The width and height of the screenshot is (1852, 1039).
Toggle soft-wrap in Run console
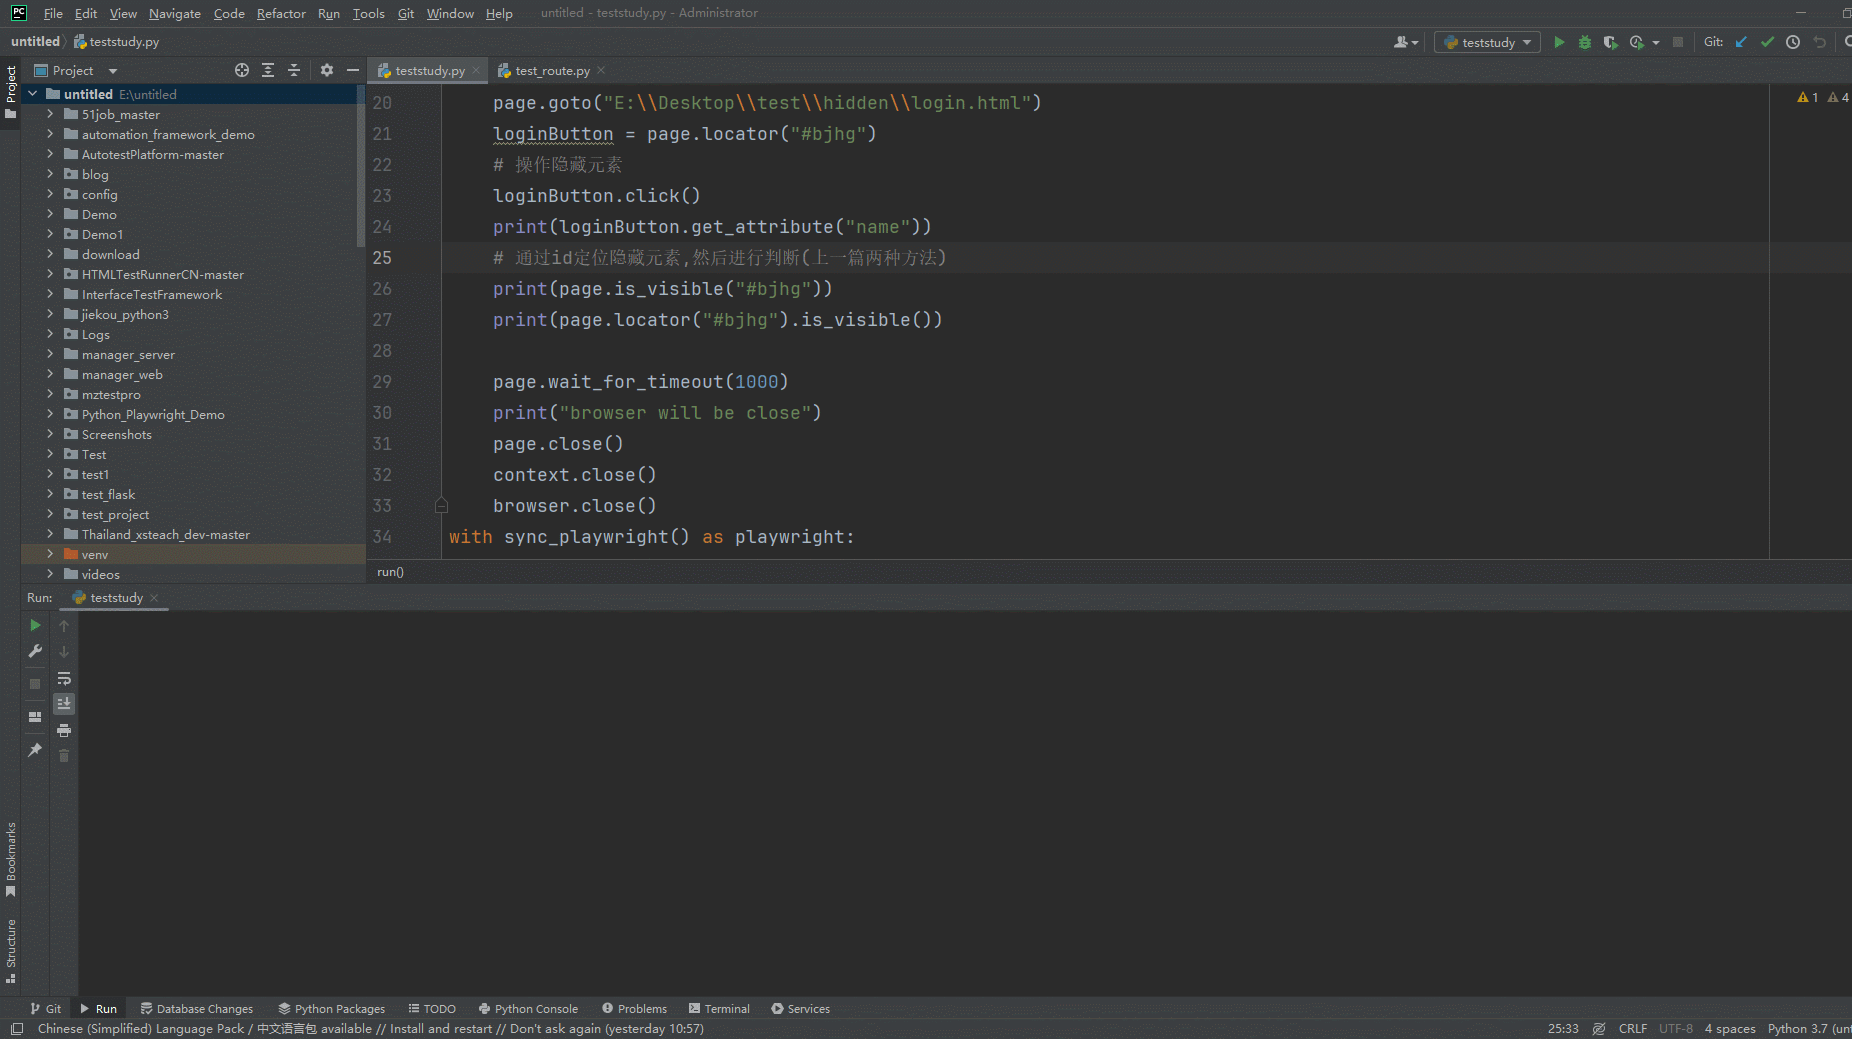click(x=64, y=679)
